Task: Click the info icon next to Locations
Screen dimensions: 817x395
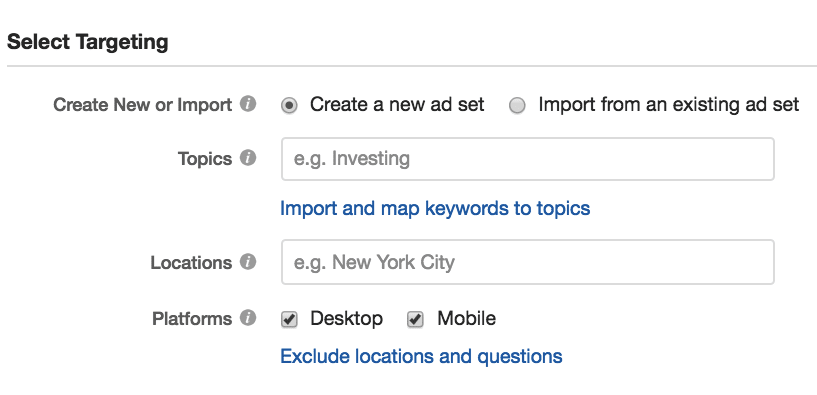Action: click(248, 262)
